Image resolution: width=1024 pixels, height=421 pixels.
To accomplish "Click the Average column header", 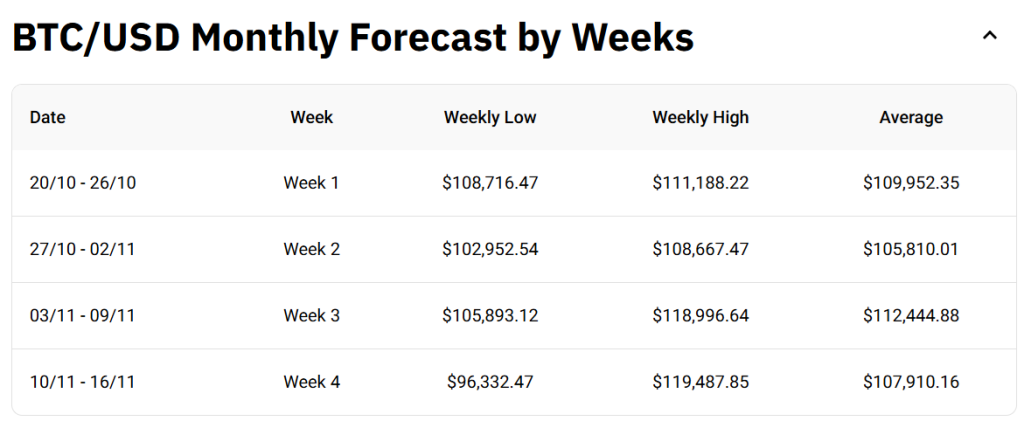I will (x=911, y=117).
